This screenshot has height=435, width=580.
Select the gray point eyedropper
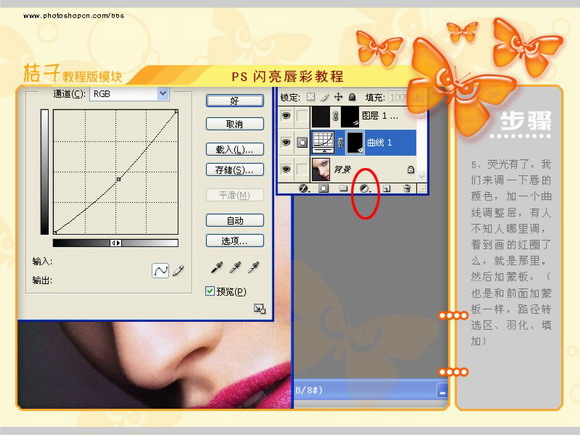[235, 267]
